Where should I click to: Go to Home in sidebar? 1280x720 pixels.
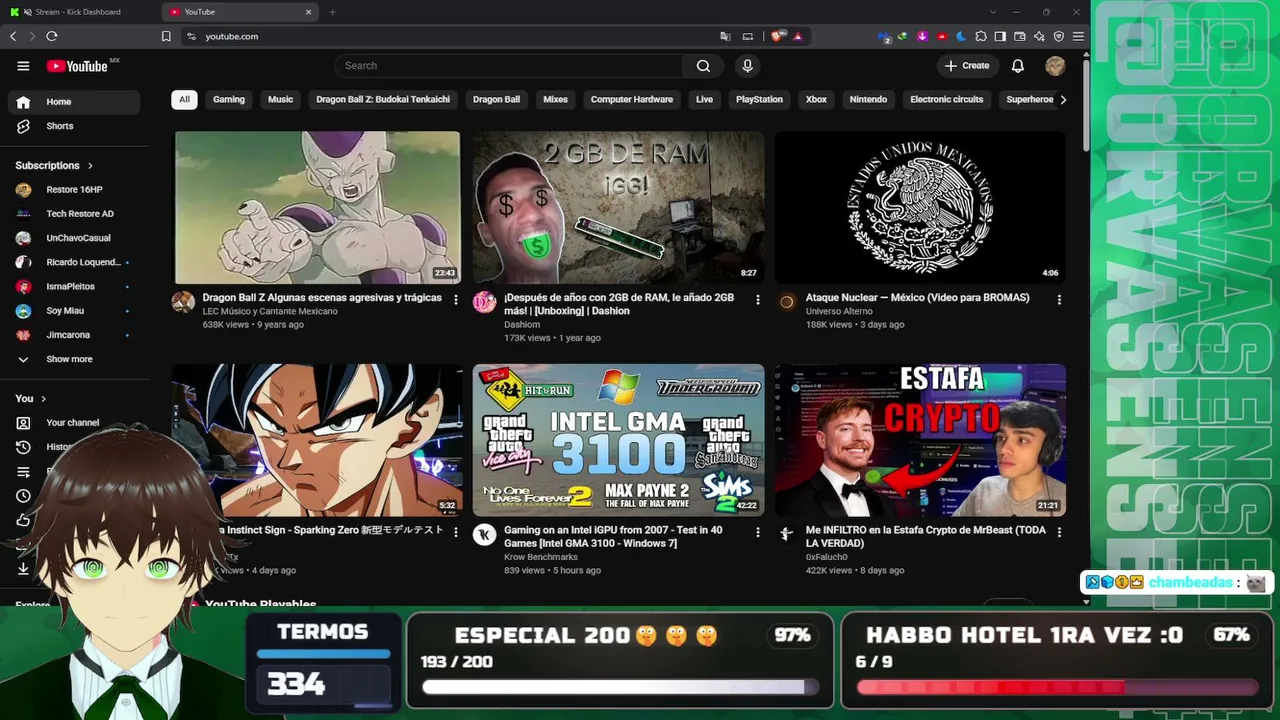[x=74, y=102]
